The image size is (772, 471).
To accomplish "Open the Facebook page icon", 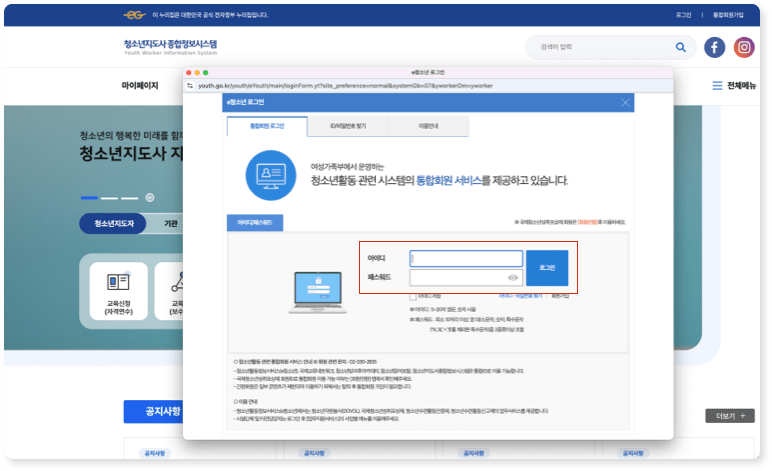I will (714, 47).
